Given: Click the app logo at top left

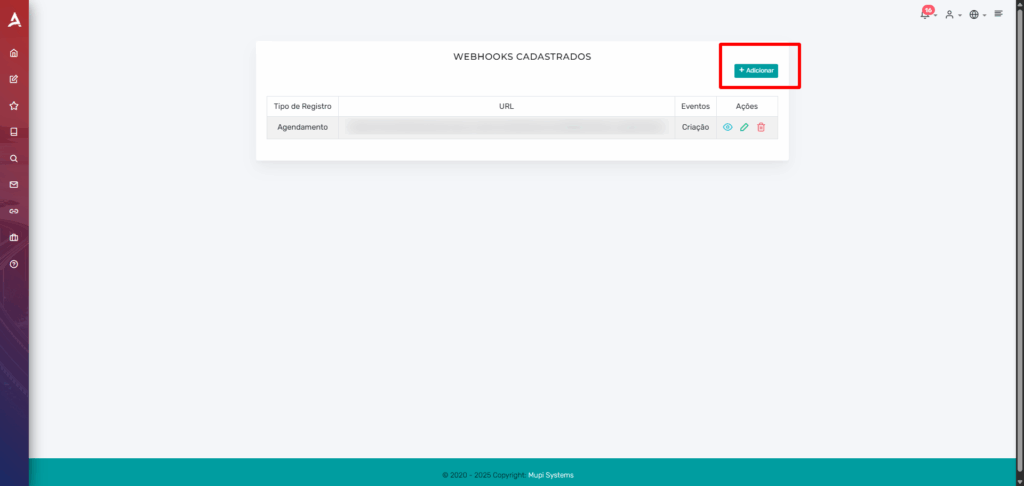Looking at the screenshot, I should coord(14,20).
